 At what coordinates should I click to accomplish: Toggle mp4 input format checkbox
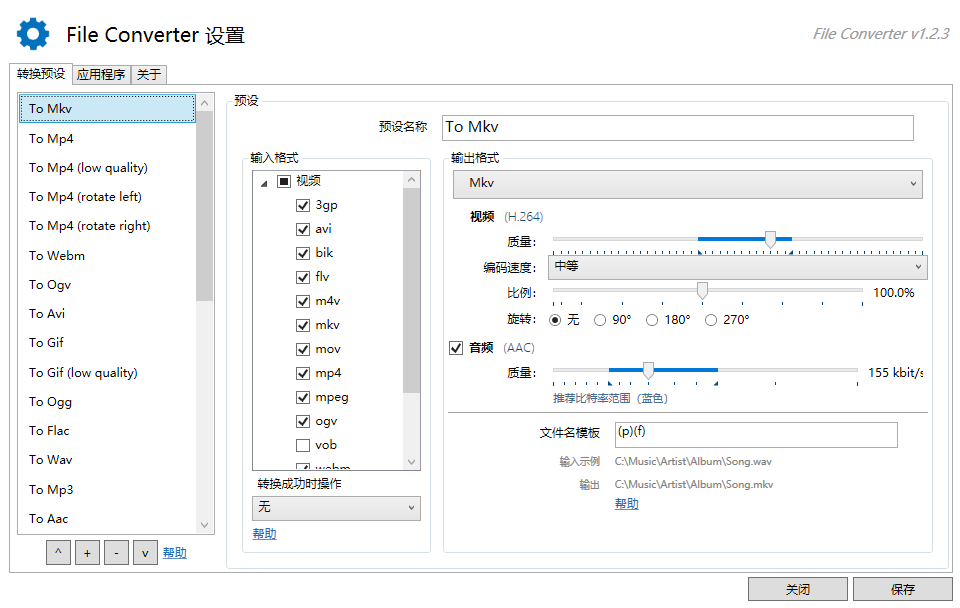pos(302,373)
